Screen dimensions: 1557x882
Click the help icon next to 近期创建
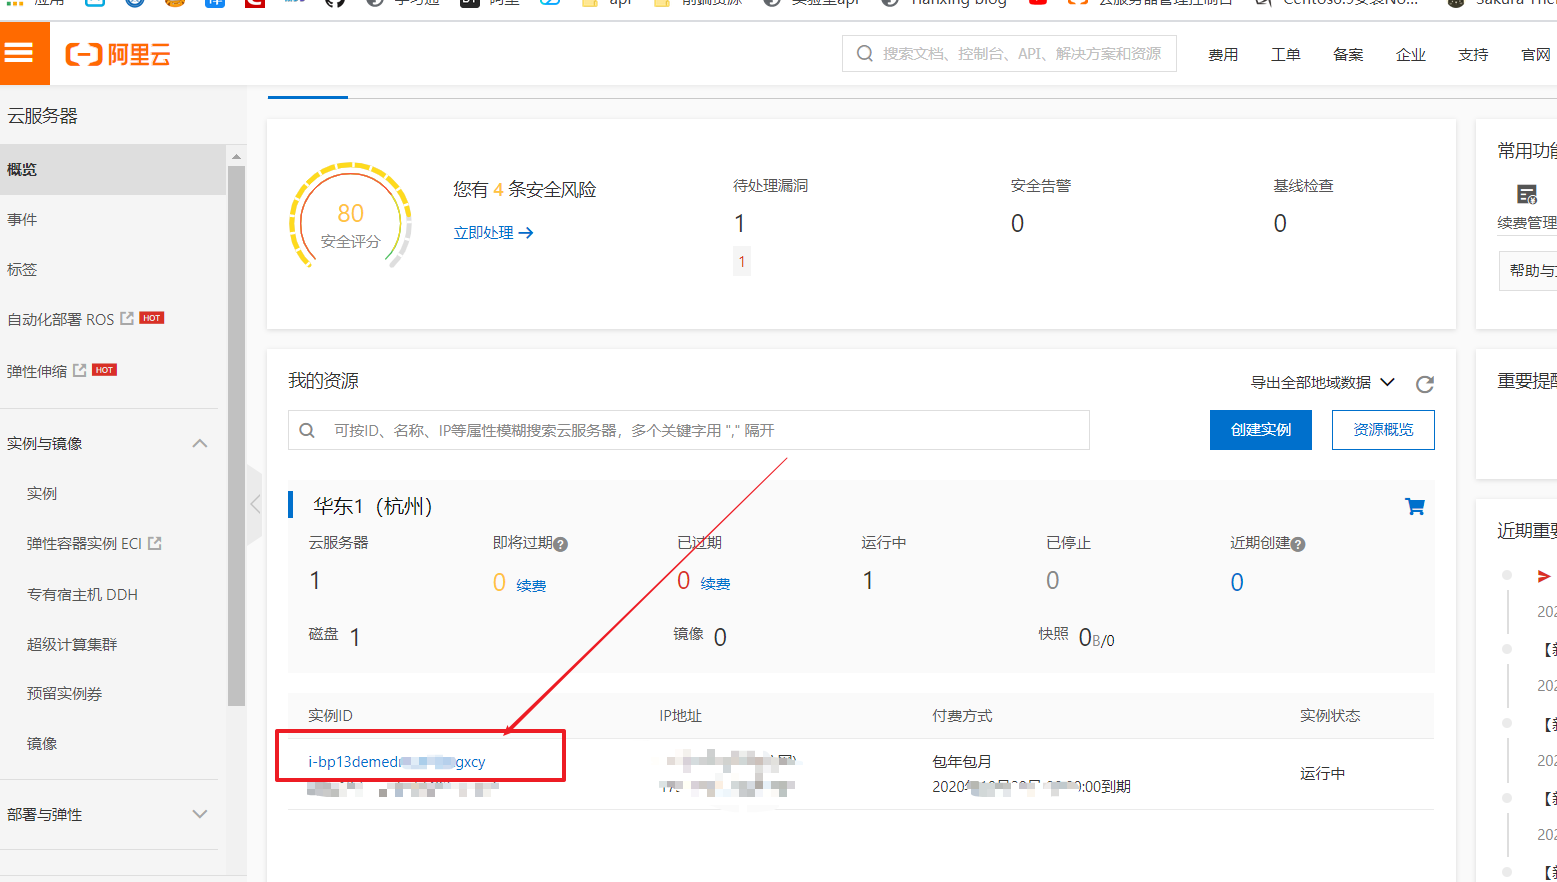point(1297,543)
